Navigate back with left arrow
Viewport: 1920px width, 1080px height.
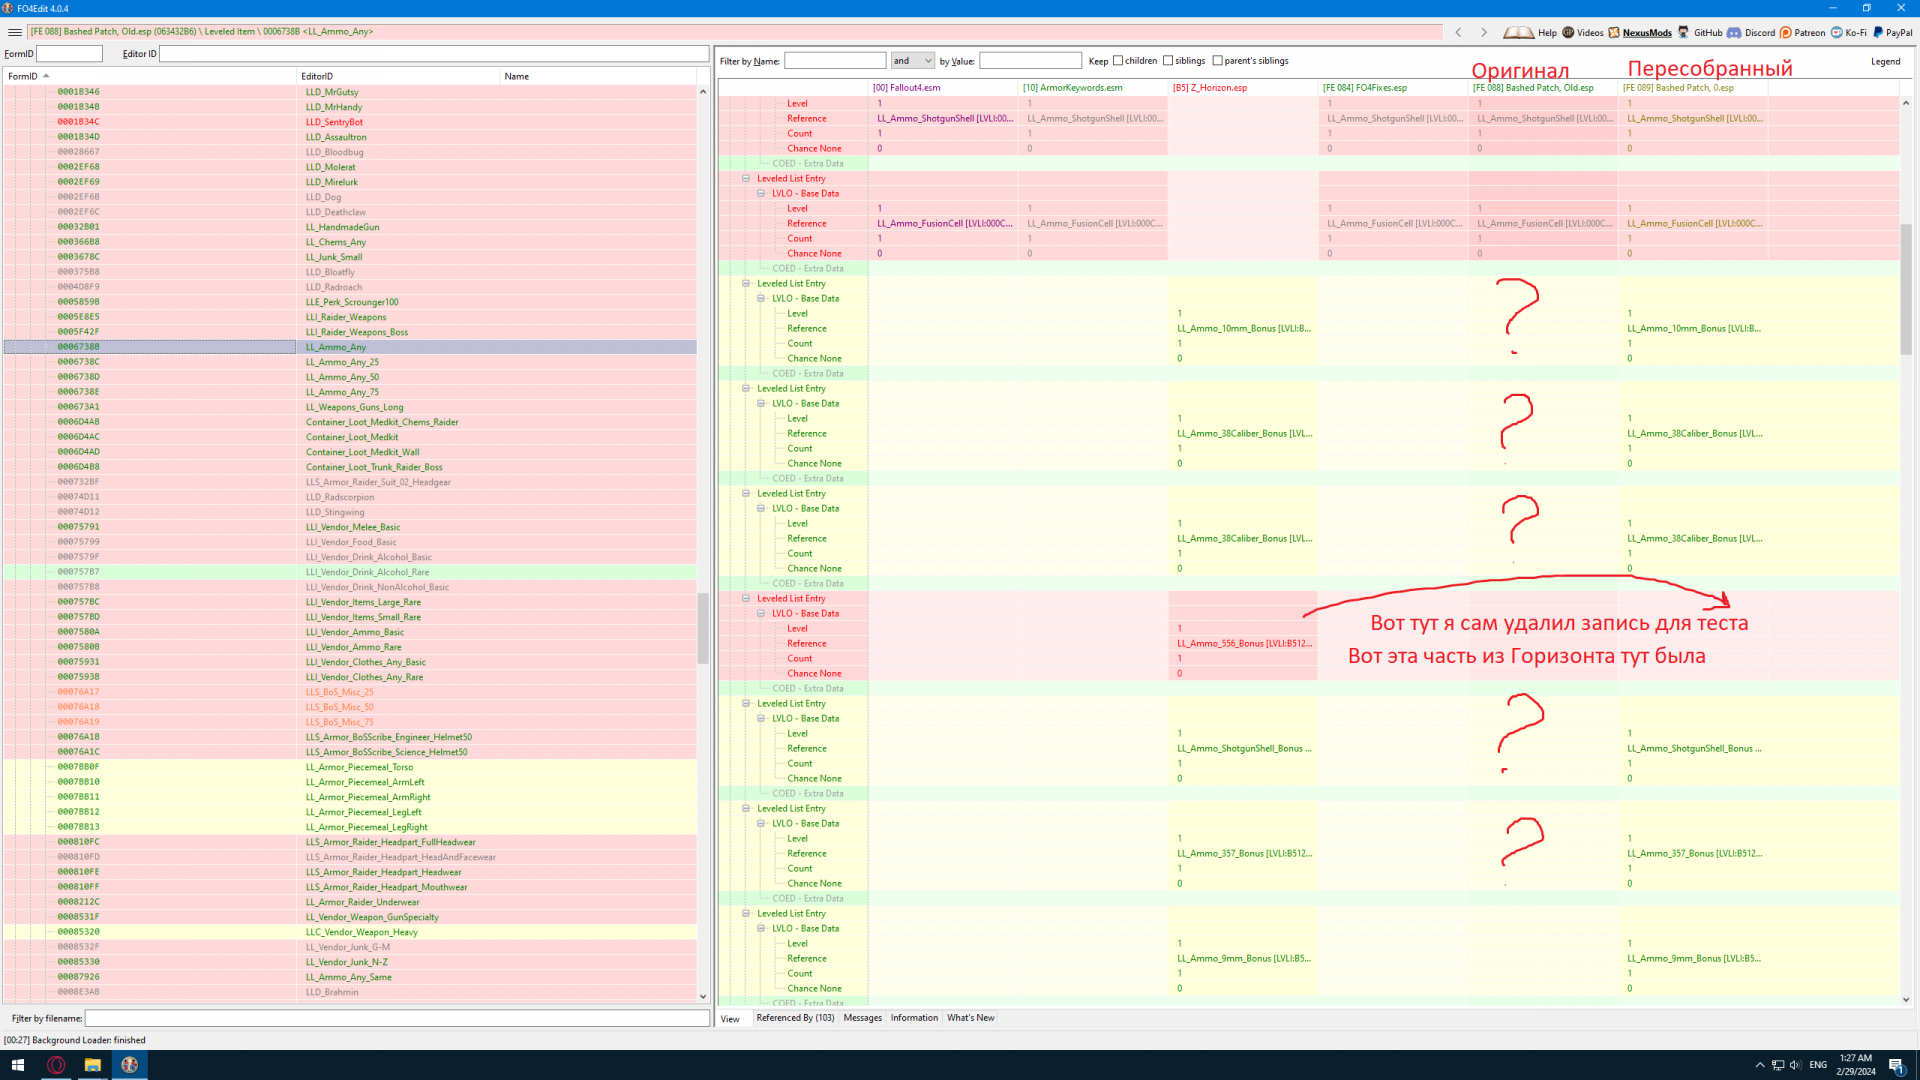1458,32
